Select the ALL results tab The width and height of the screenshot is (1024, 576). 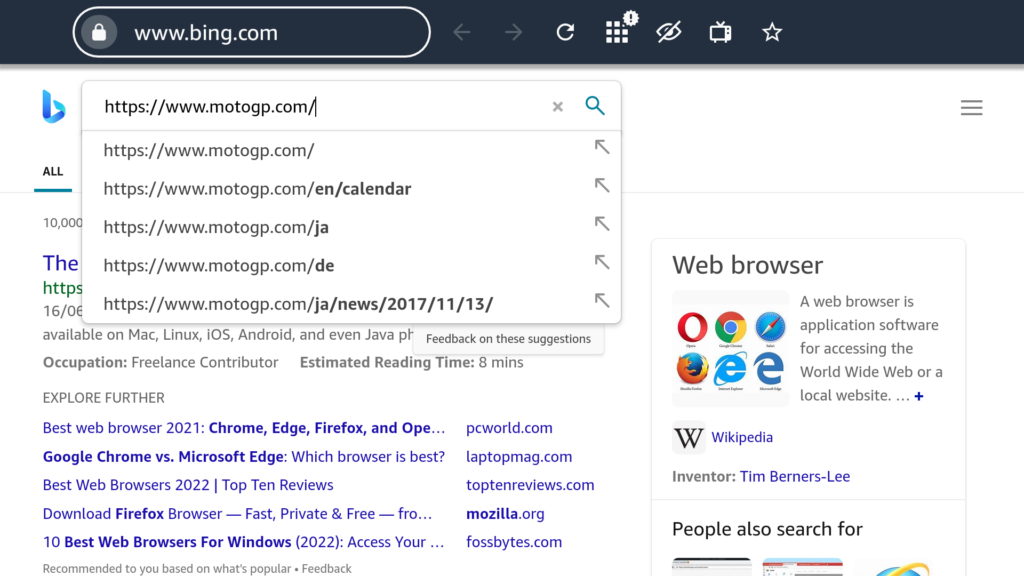pos(53,172)
